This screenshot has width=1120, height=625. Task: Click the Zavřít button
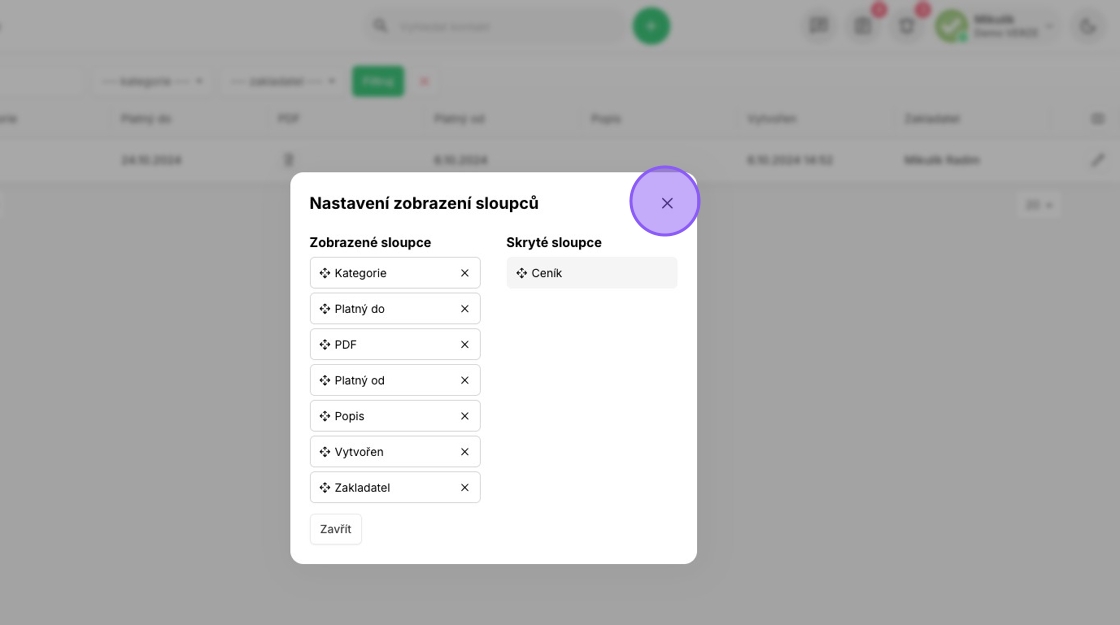pyautogui.click(x=336, y=529)
